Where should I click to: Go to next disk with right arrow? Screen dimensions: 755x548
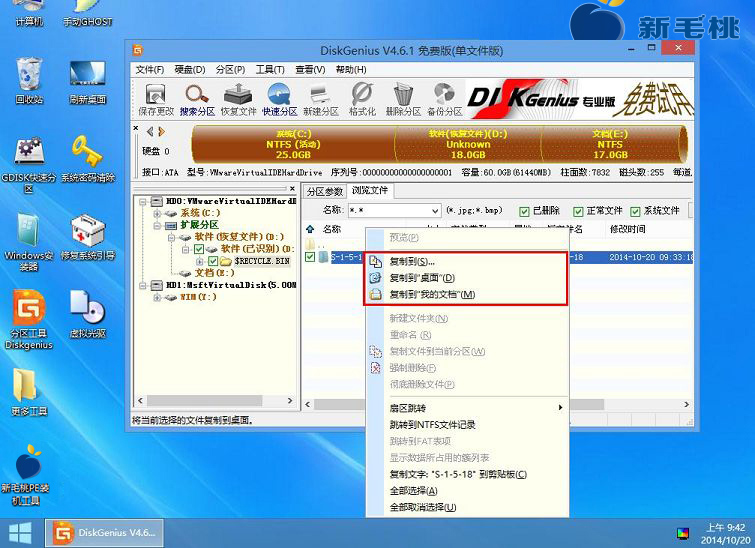[161, 131]
